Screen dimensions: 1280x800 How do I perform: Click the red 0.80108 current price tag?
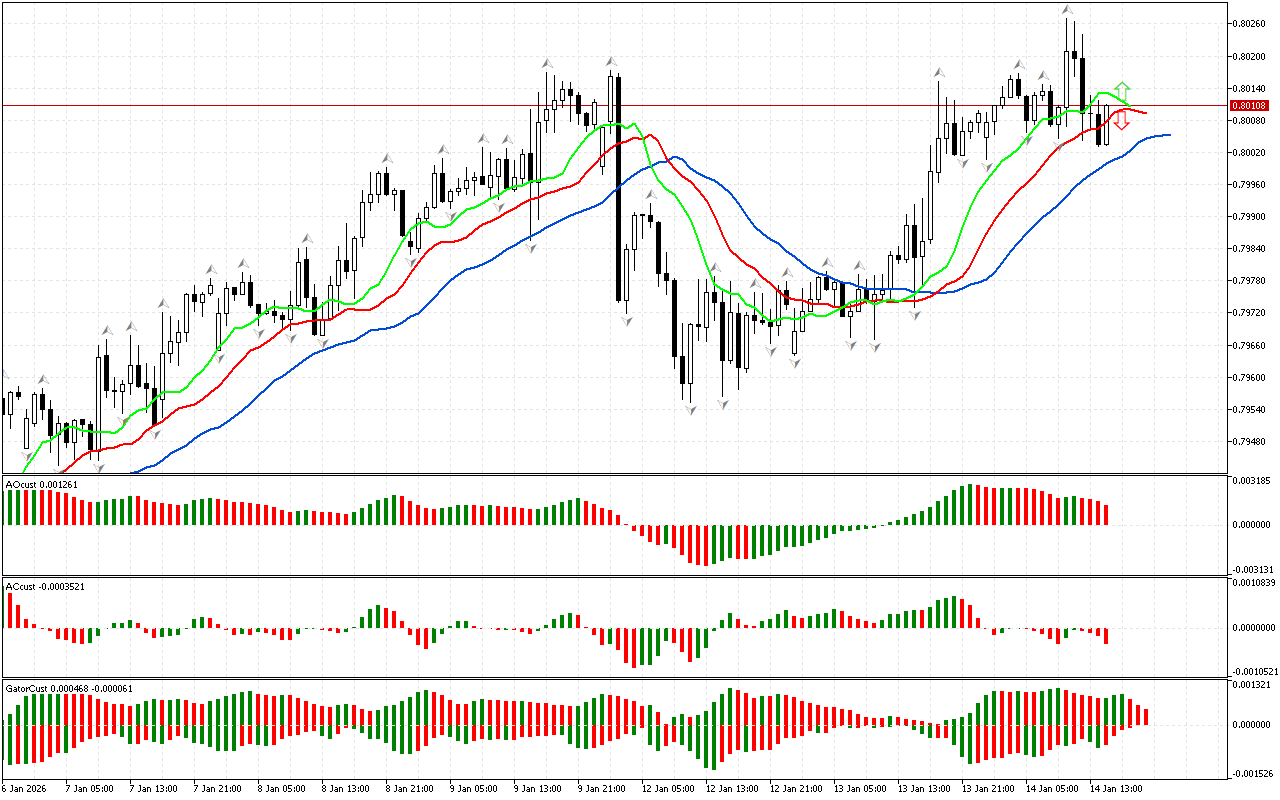pos(1250,105)
